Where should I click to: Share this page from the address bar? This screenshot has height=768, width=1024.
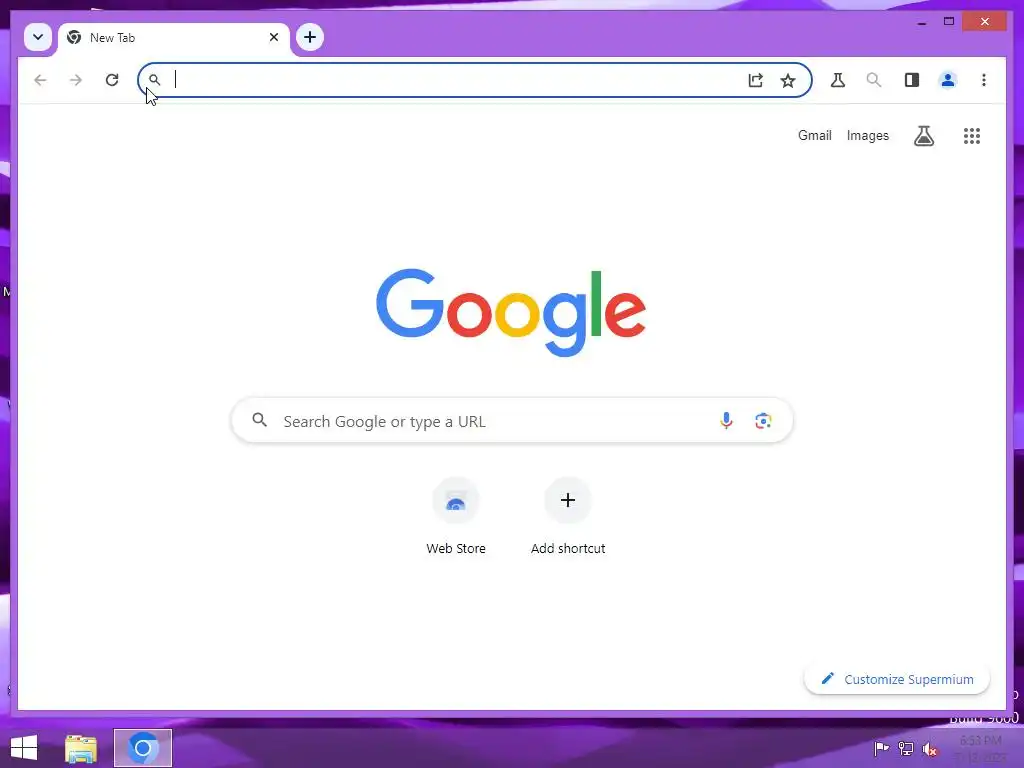[x=756, y=80]
